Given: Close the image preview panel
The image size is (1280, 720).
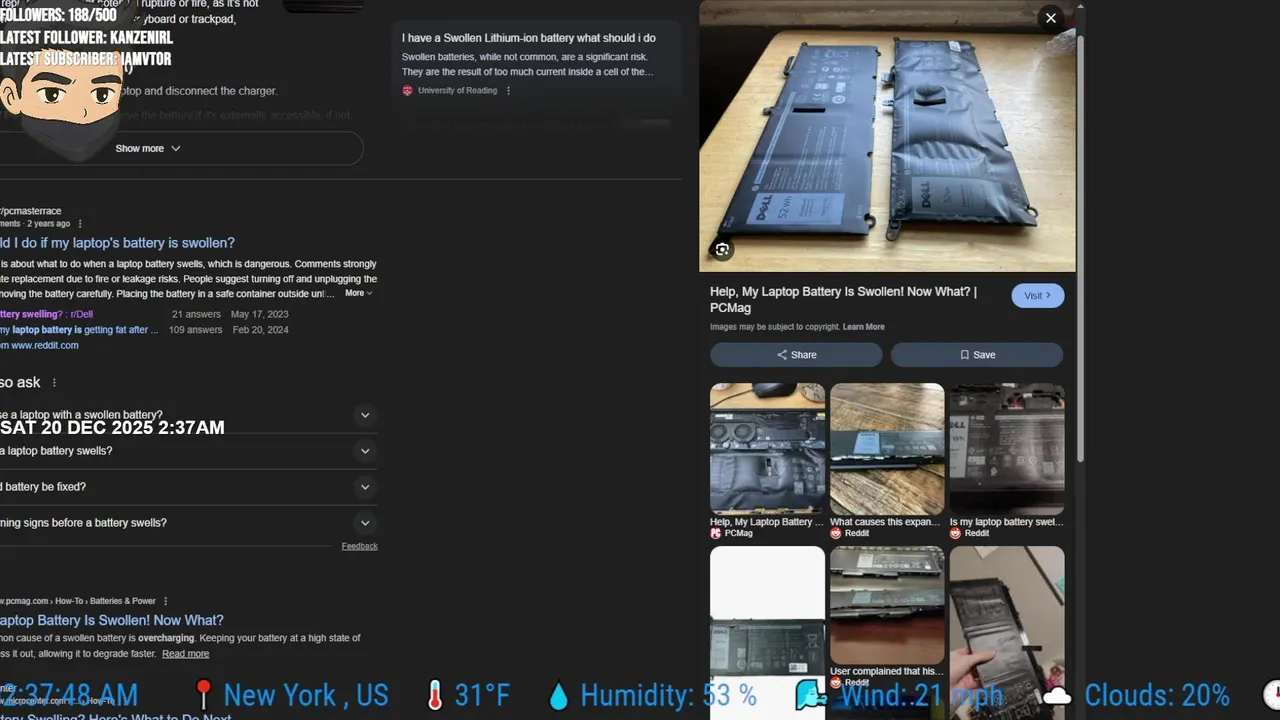Looking at the screenshot, I should (1050, 18).
